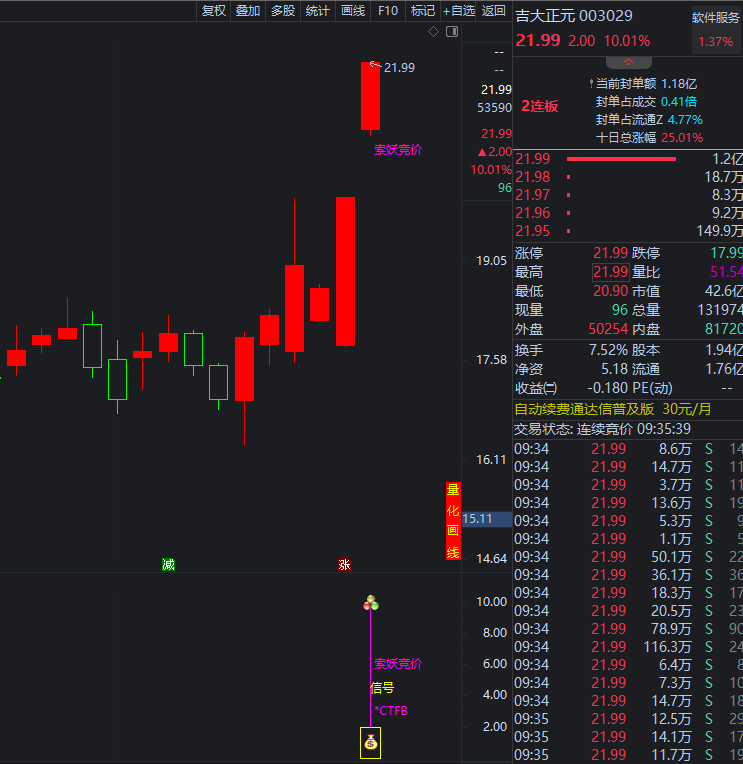The height and width of the screenshot is (764, 743).
Task: Click the colored balls indicator icon
Action: [x=371, y=603]
